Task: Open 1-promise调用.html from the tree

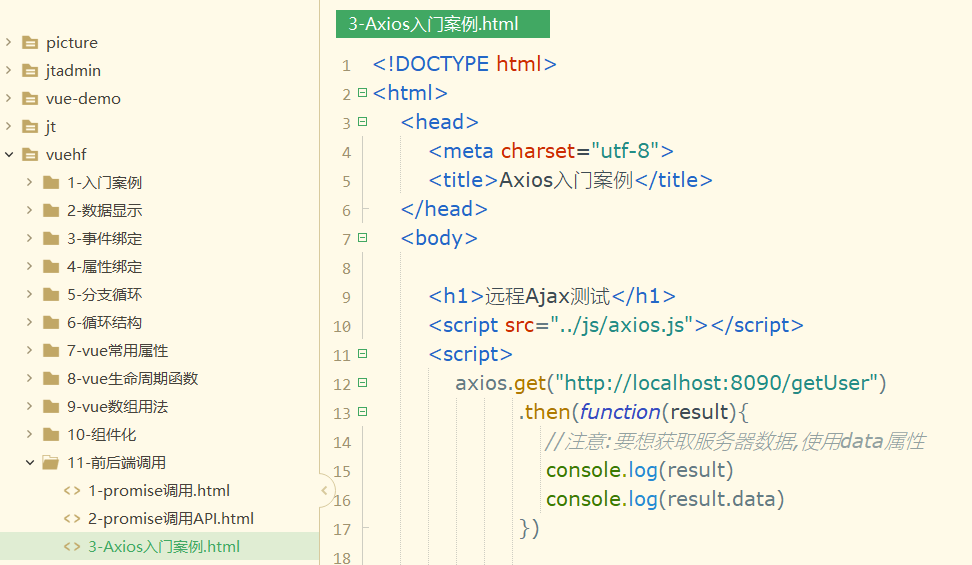Action: click(x=159, y=491)
